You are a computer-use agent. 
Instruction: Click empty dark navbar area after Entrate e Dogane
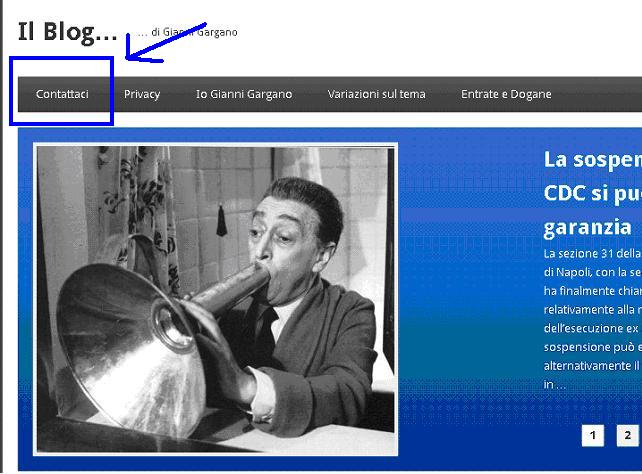pos(598,94)
